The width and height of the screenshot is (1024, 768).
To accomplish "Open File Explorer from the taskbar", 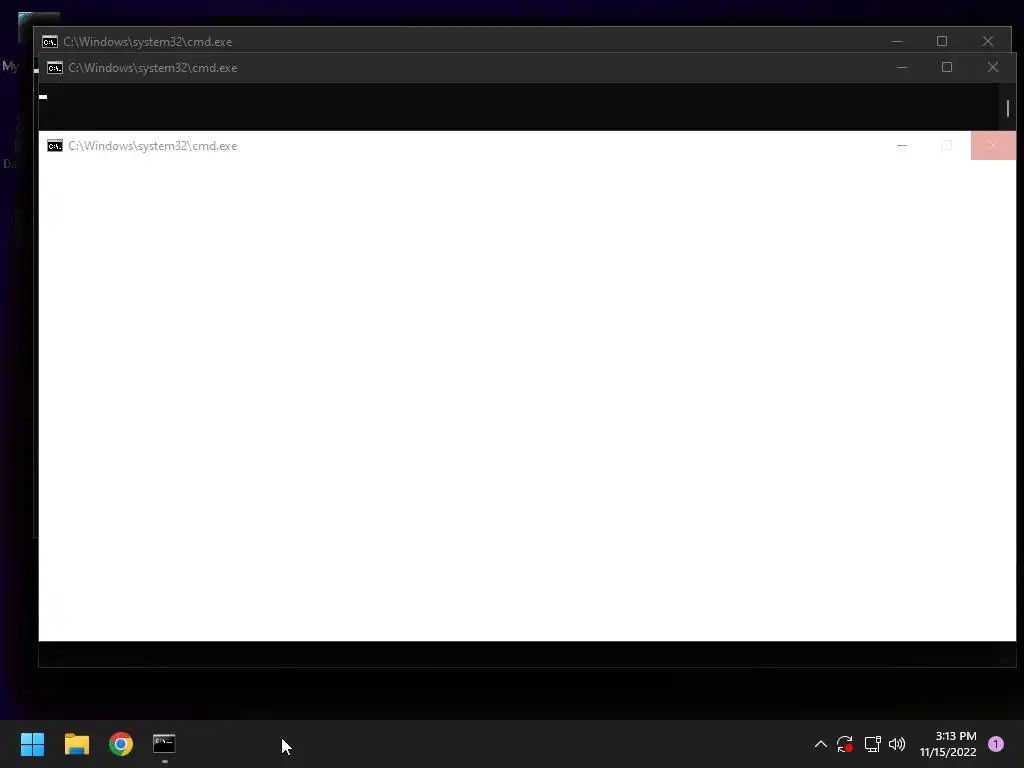I will click(x=76, y=744).
